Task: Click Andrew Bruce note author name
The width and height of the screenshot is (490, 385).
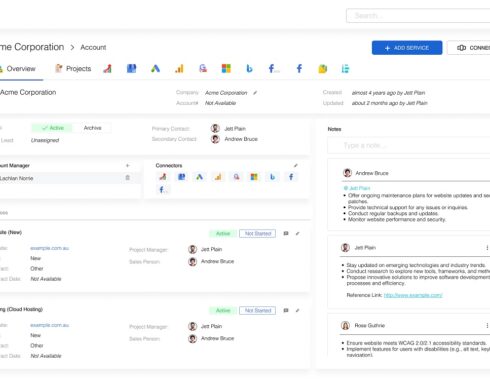Action: pyautogui.click(x=372, y=173)
